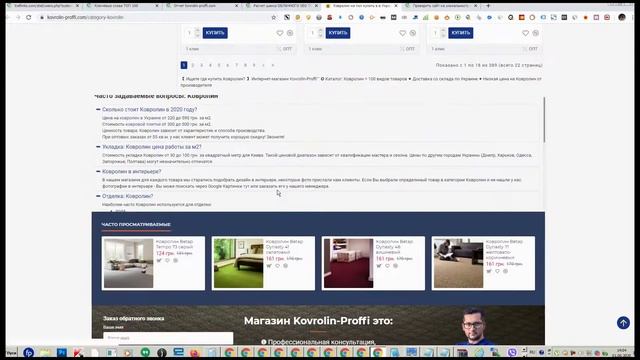Add the first product card to wishlist (heart icon)
640x360 pixels.
(x=280, y=33)
